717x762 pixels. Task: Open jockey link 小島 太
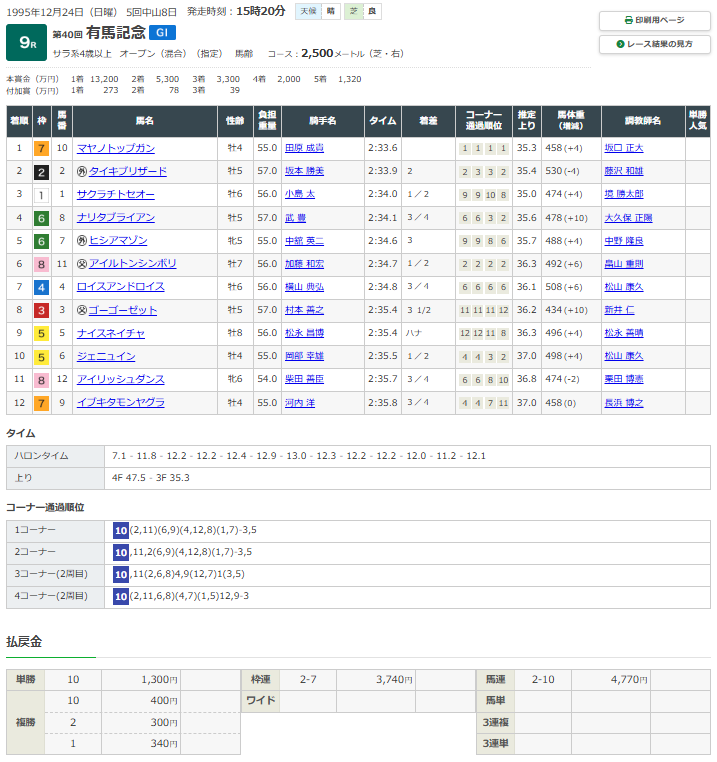tap(300, 194)
